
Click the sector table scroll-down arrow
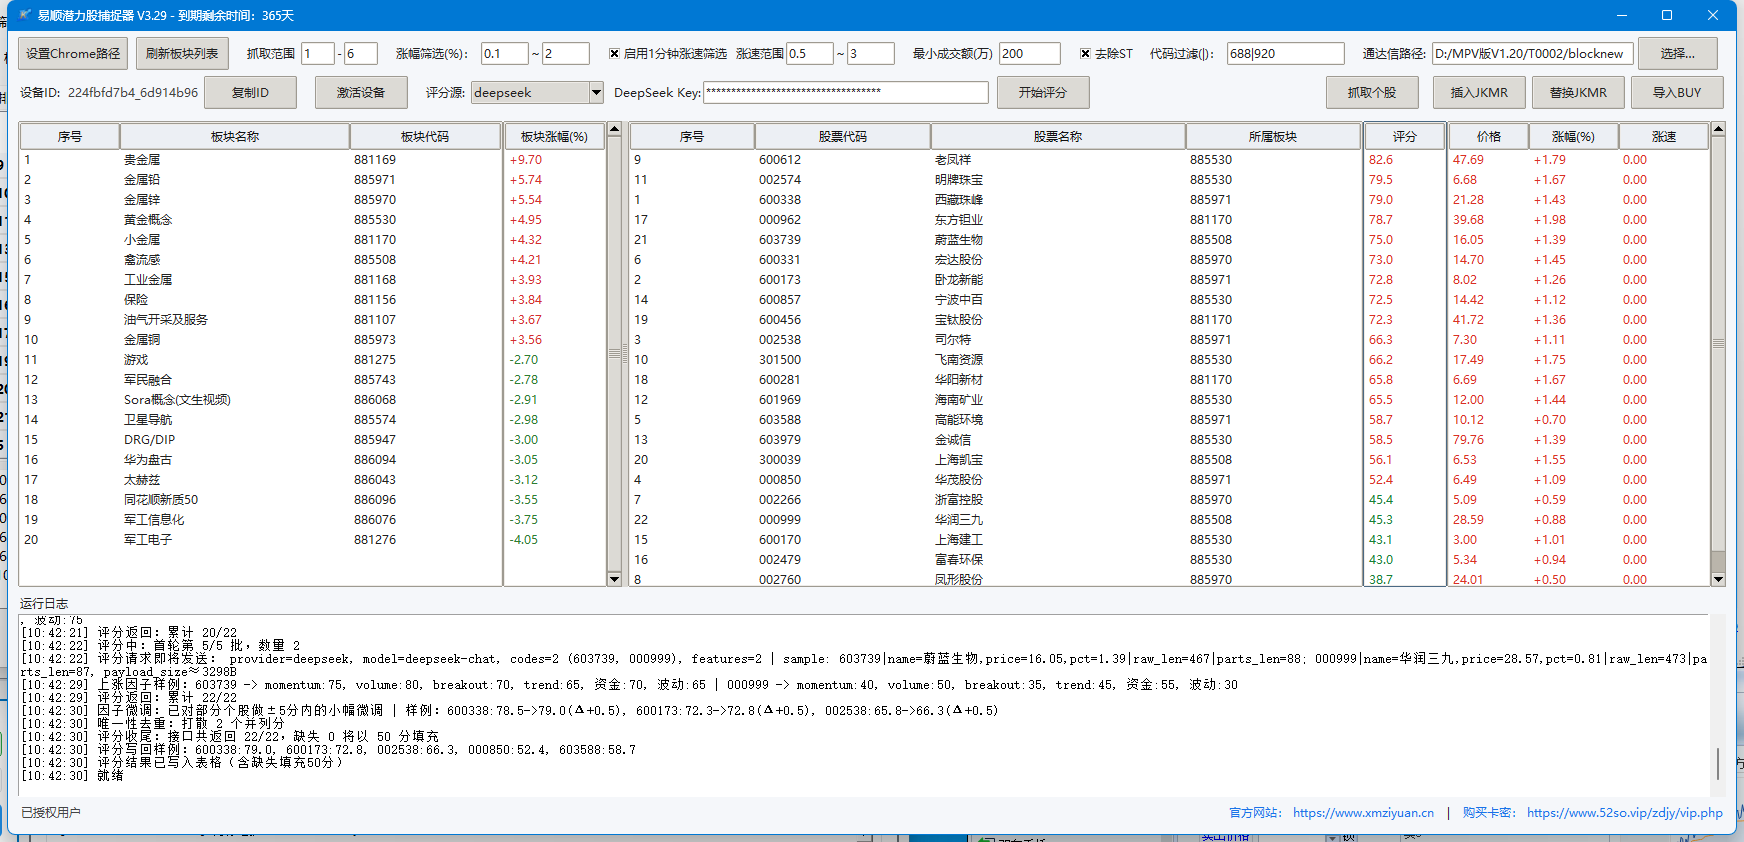[x=614, y=579]
